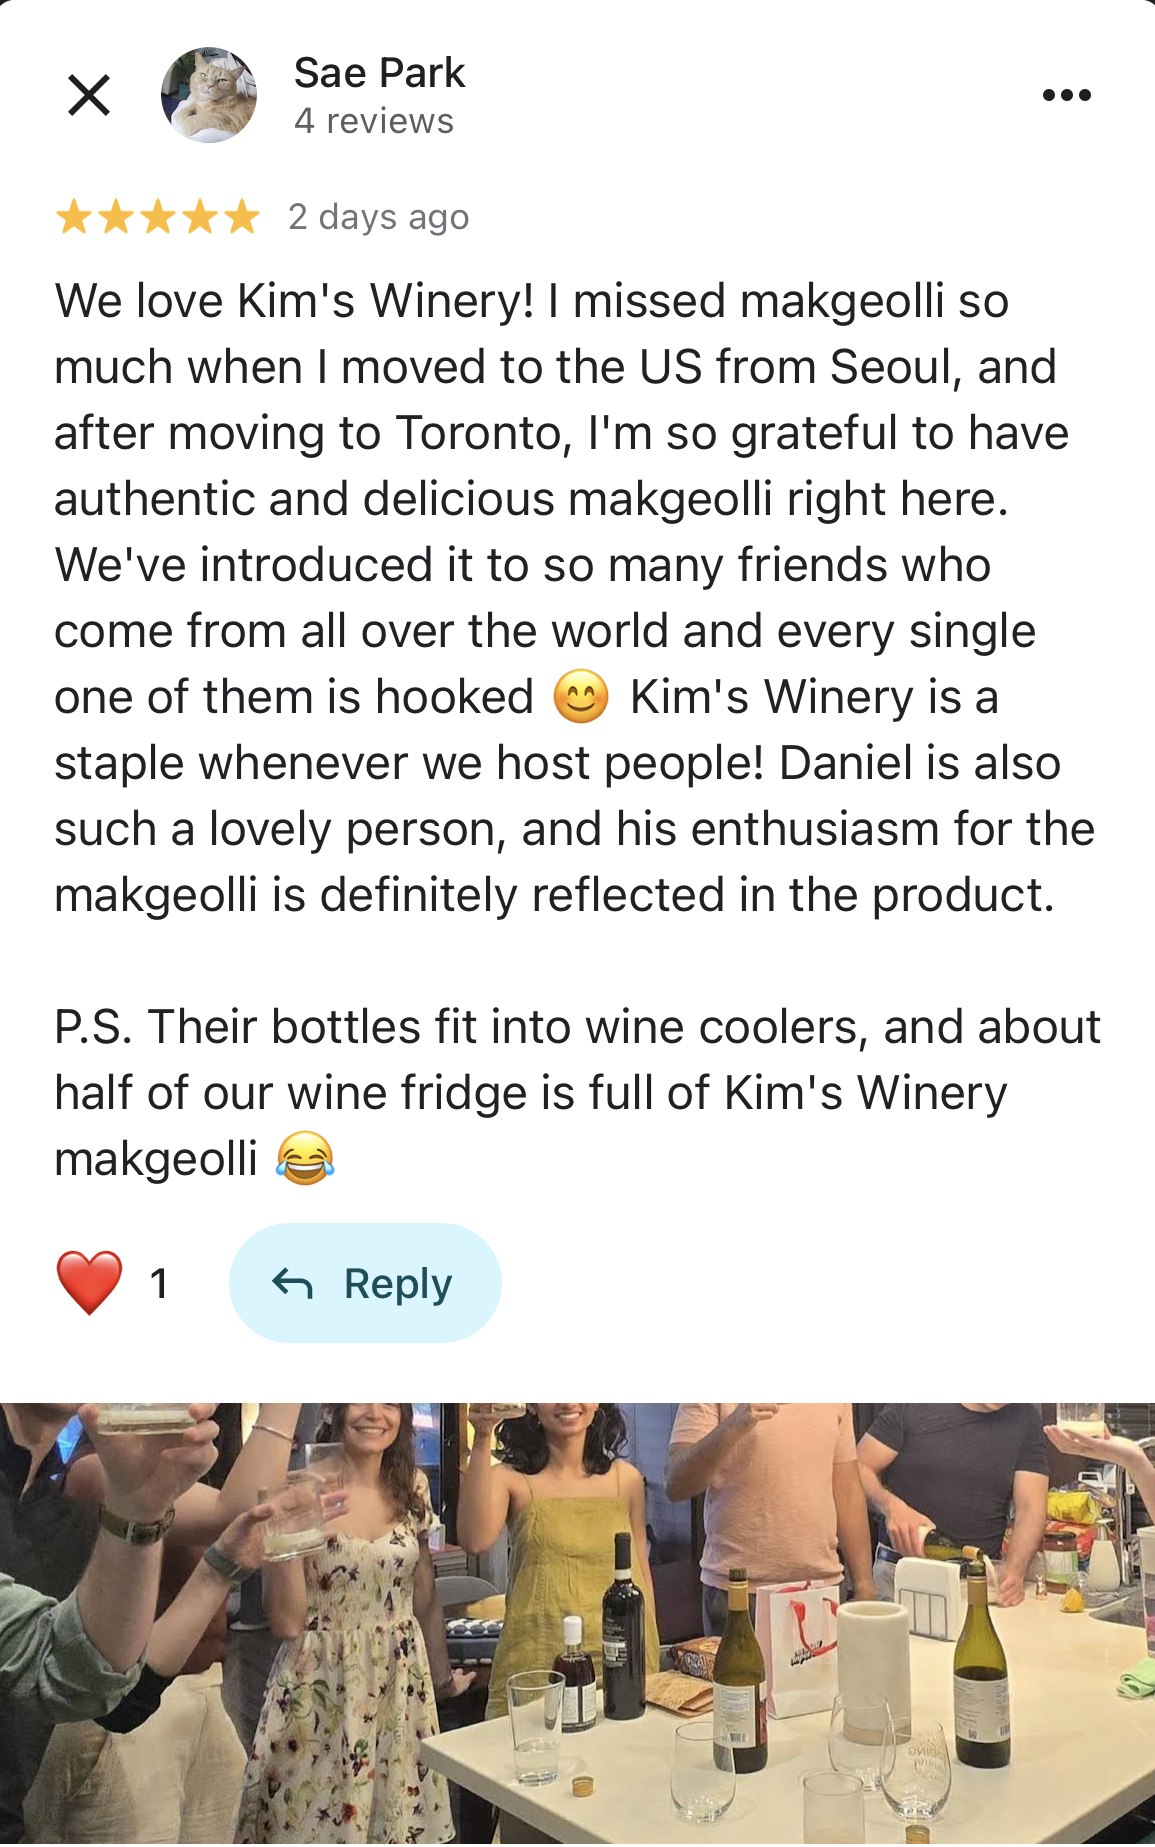Click the like count number 1

pos(159,1283)
